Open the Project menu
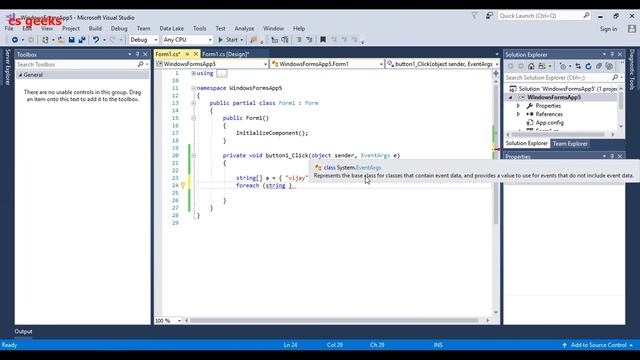Screen dimensions: 640x360 (x=71, y=29)
